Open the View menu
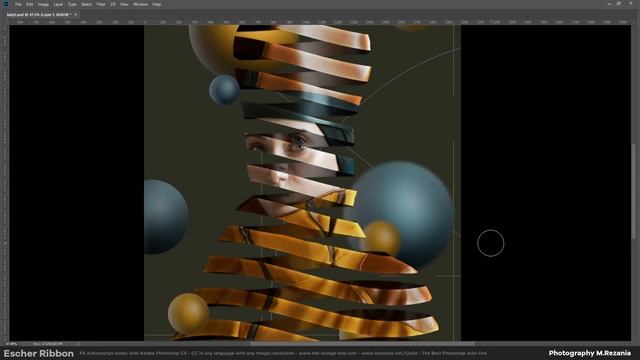 tap(124, 4)
